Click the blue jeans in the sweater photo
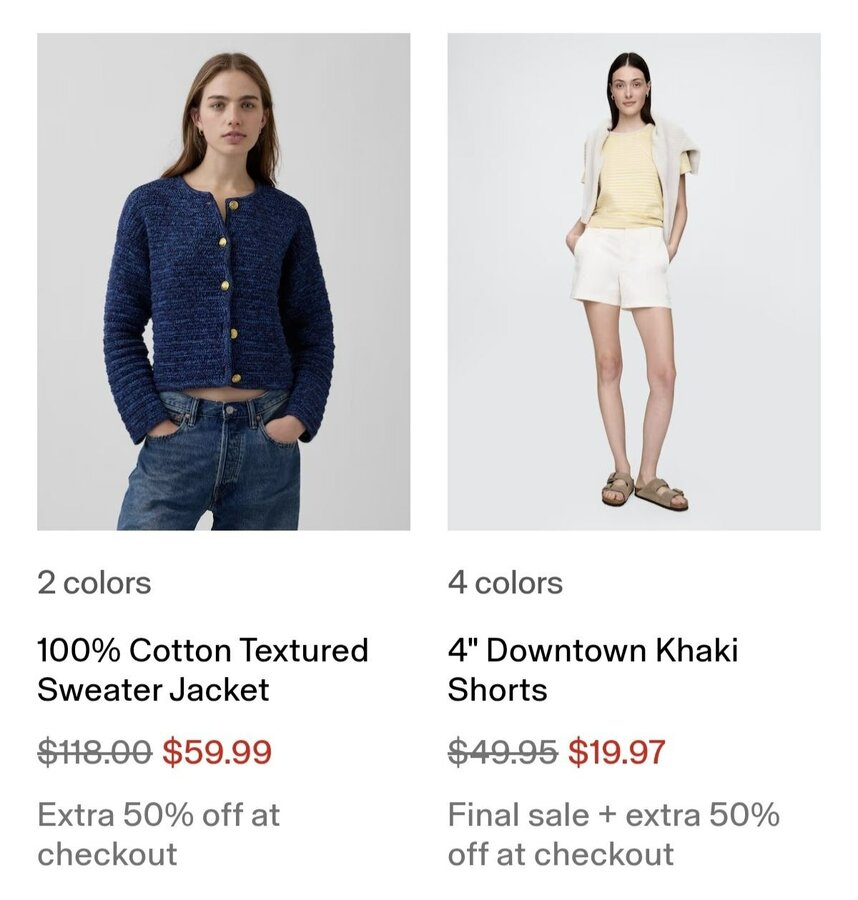The height and width of the screenshot is (900, 858). (x=211, y=461)
